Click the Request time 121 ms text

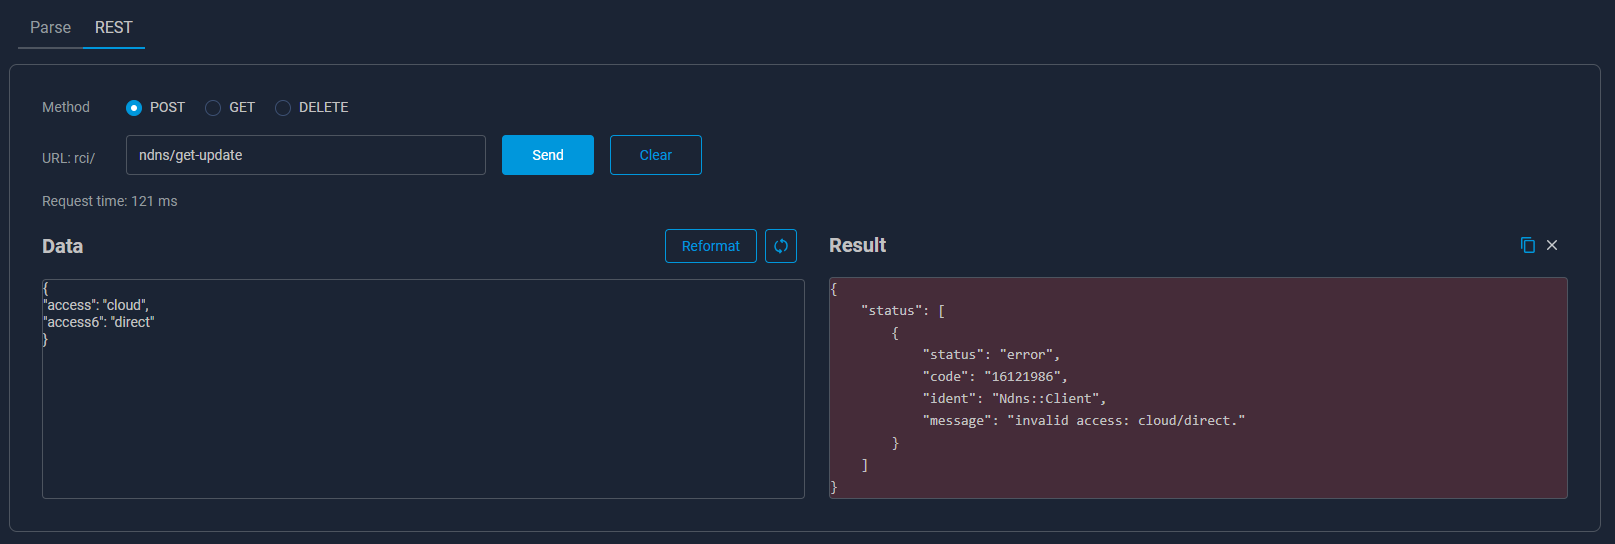coord(110,201)
